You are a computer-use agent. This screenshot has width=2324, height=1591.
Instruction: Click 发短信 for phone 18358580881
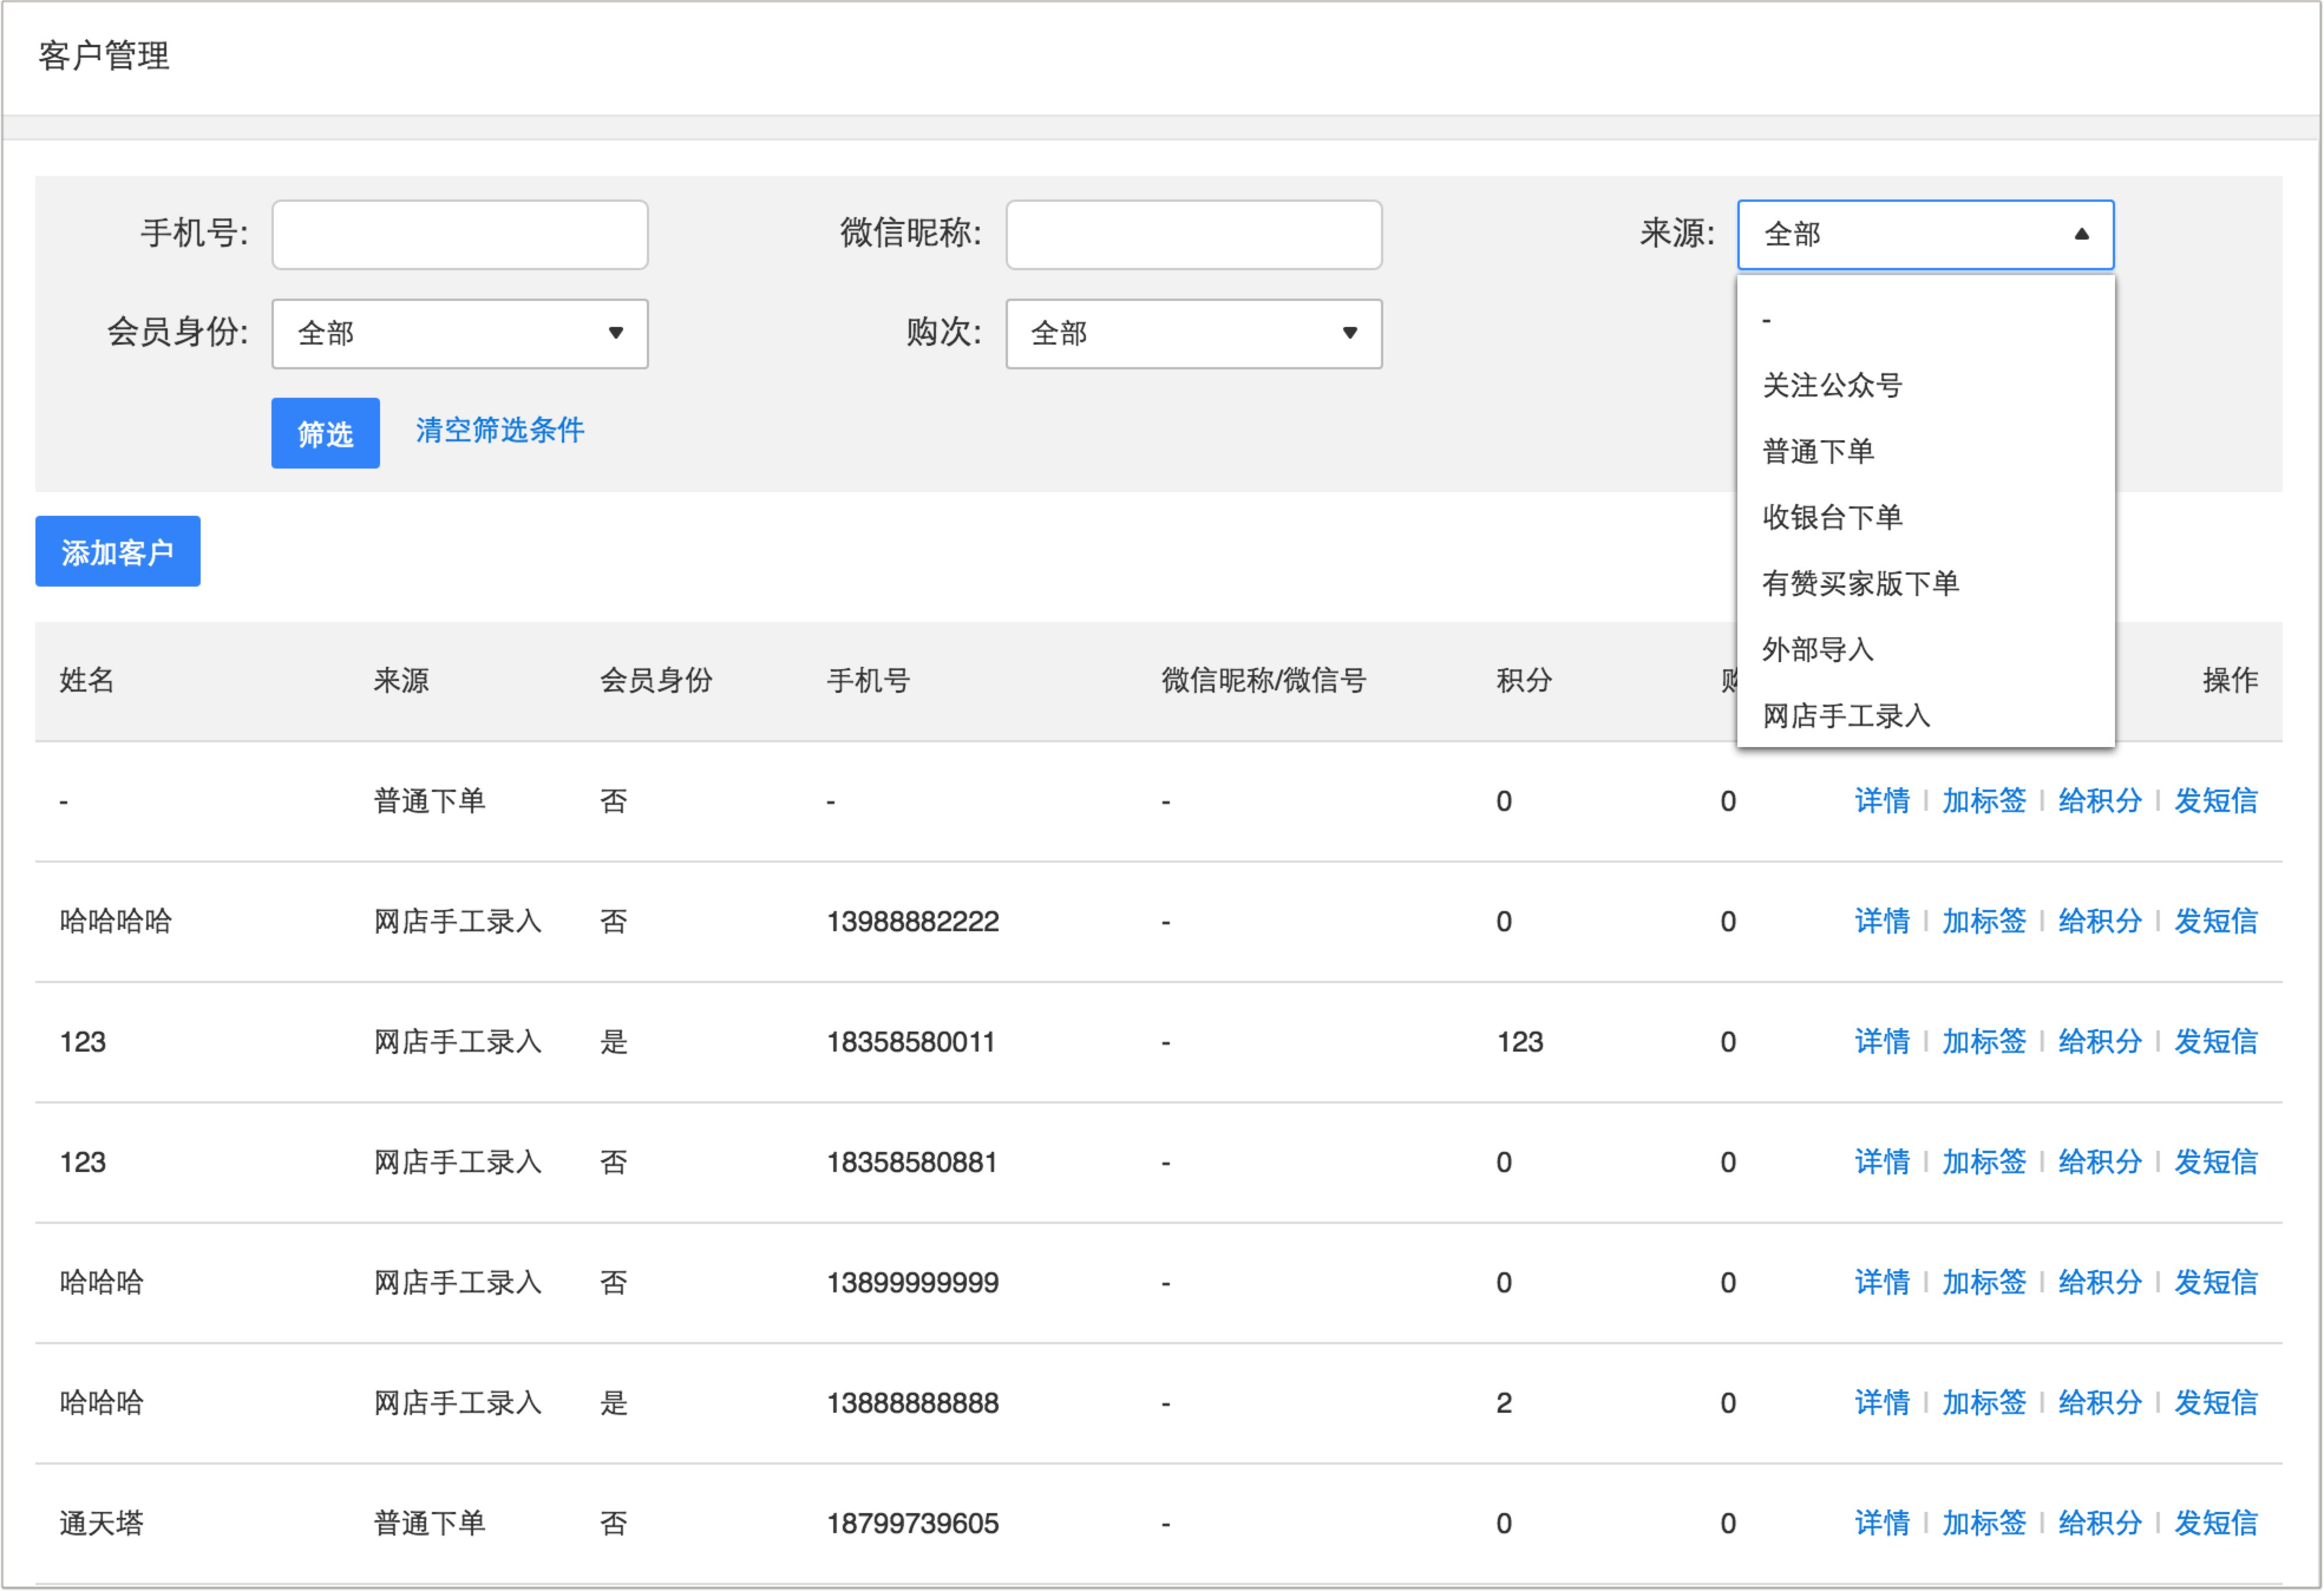[2216, 1161]
